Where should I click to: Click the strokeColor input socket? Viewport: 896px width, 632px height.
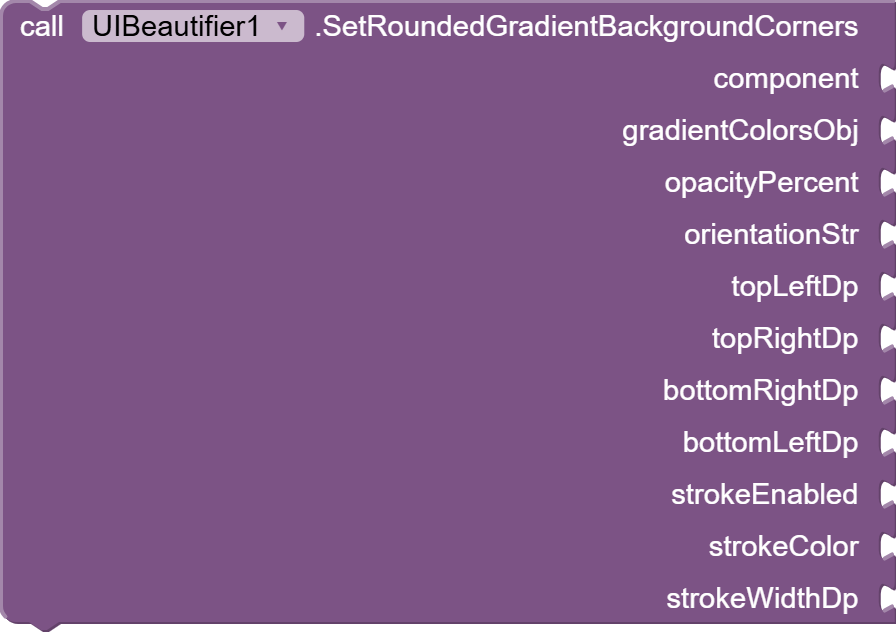886,547
